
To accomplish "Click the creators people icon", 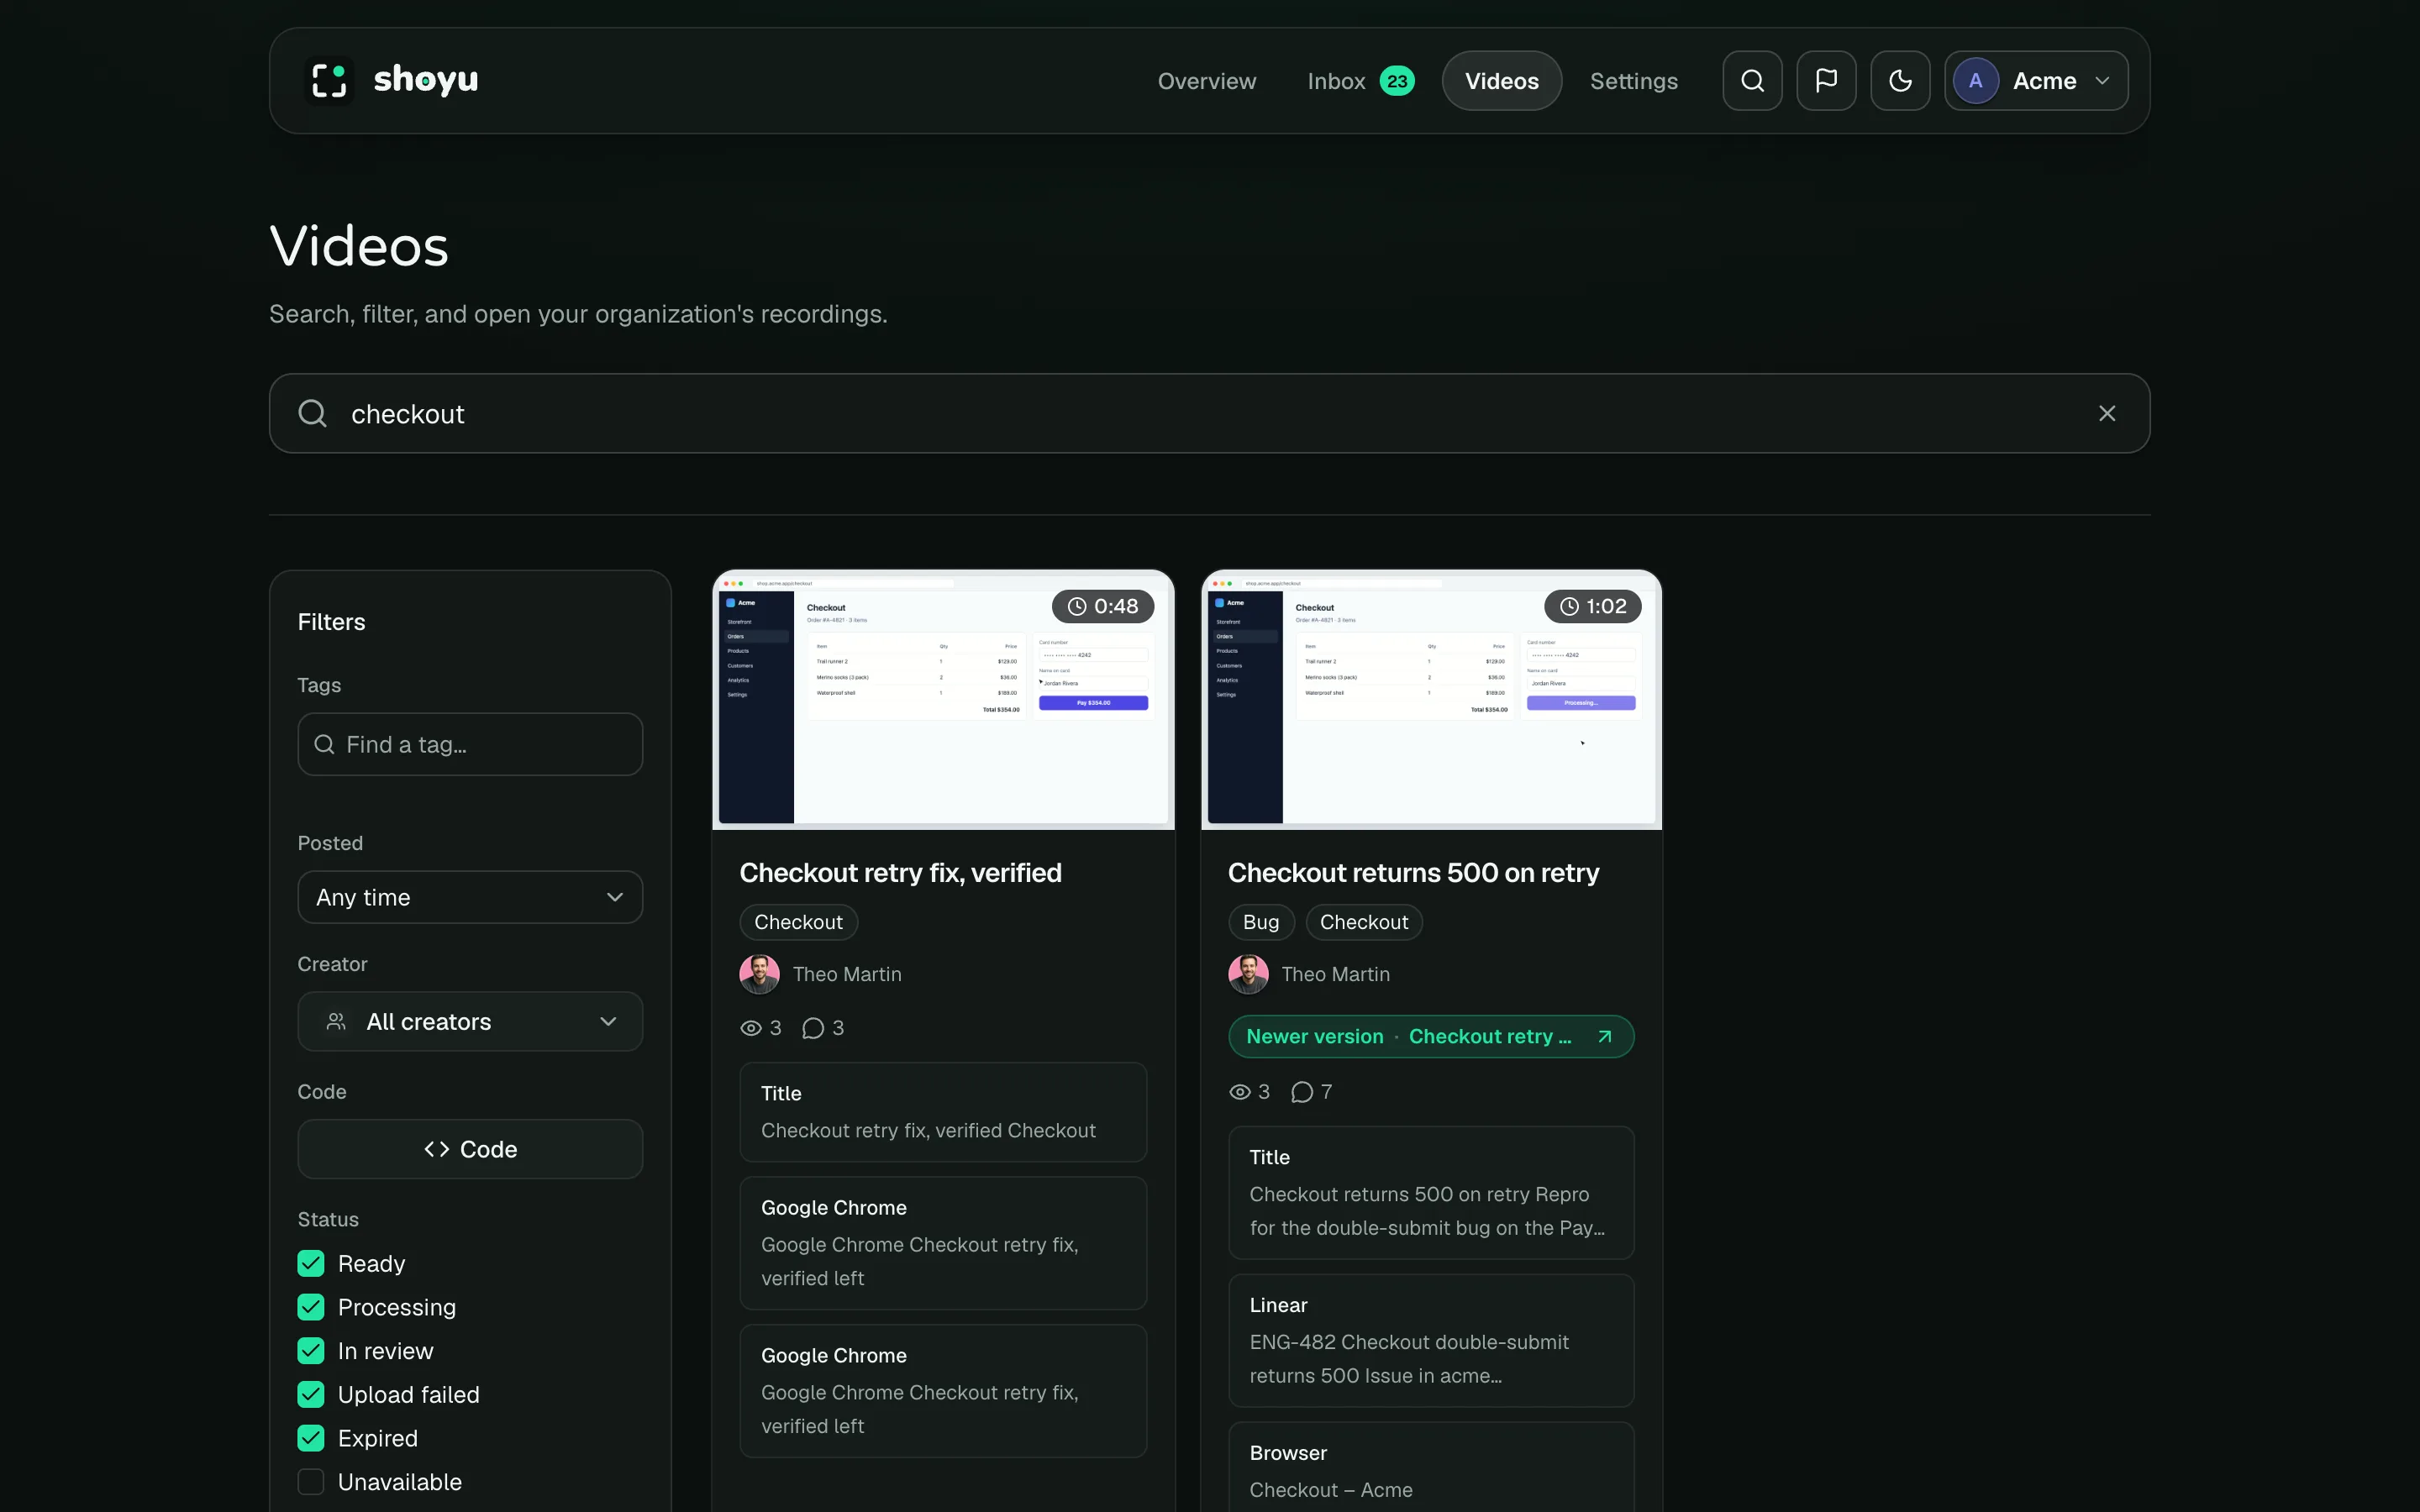I will tap(336, 1021).
